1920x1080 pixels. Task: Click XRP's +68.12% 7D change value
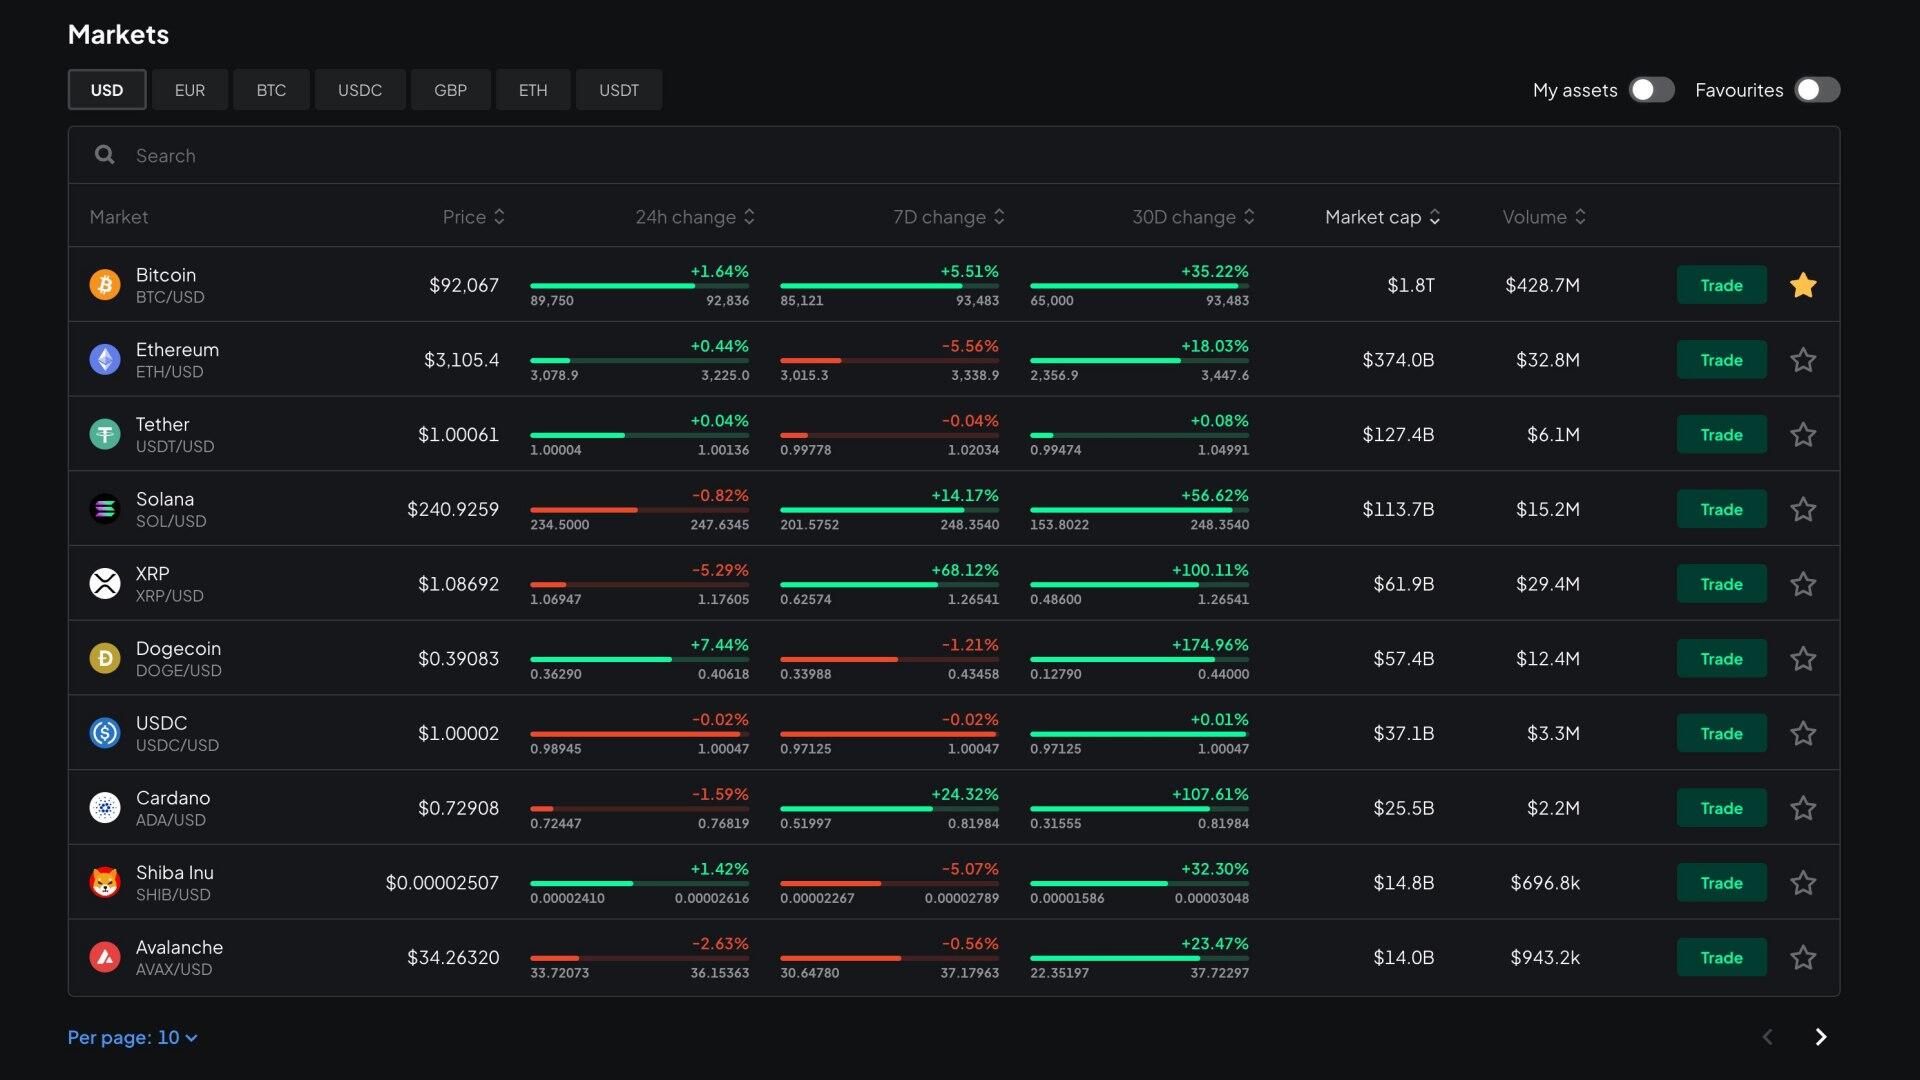point(965,570)
